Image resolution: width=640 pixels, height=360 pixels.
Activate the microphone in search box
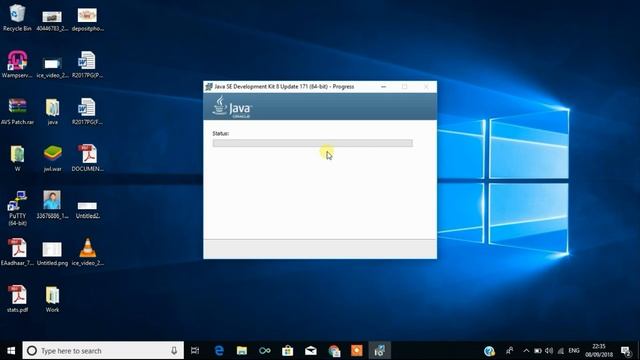[174, 351]
